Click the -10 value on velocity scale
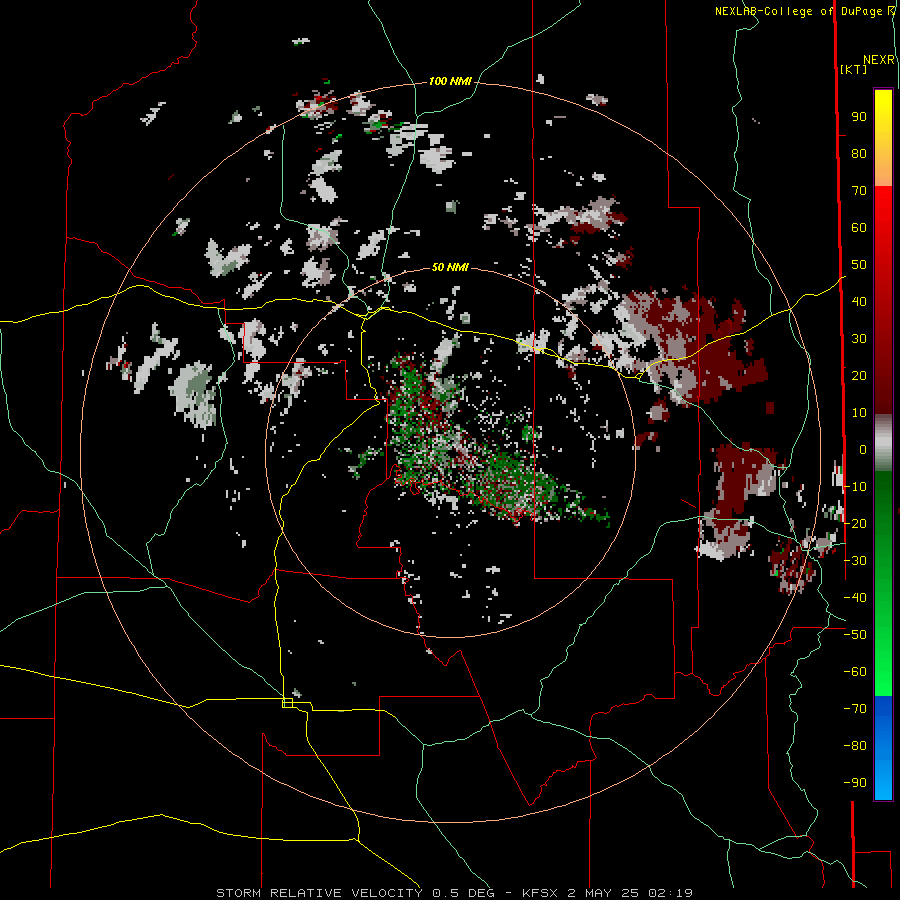Image resolution: width=900 pixels, height=900 pixels. click(x=855, y=487)
